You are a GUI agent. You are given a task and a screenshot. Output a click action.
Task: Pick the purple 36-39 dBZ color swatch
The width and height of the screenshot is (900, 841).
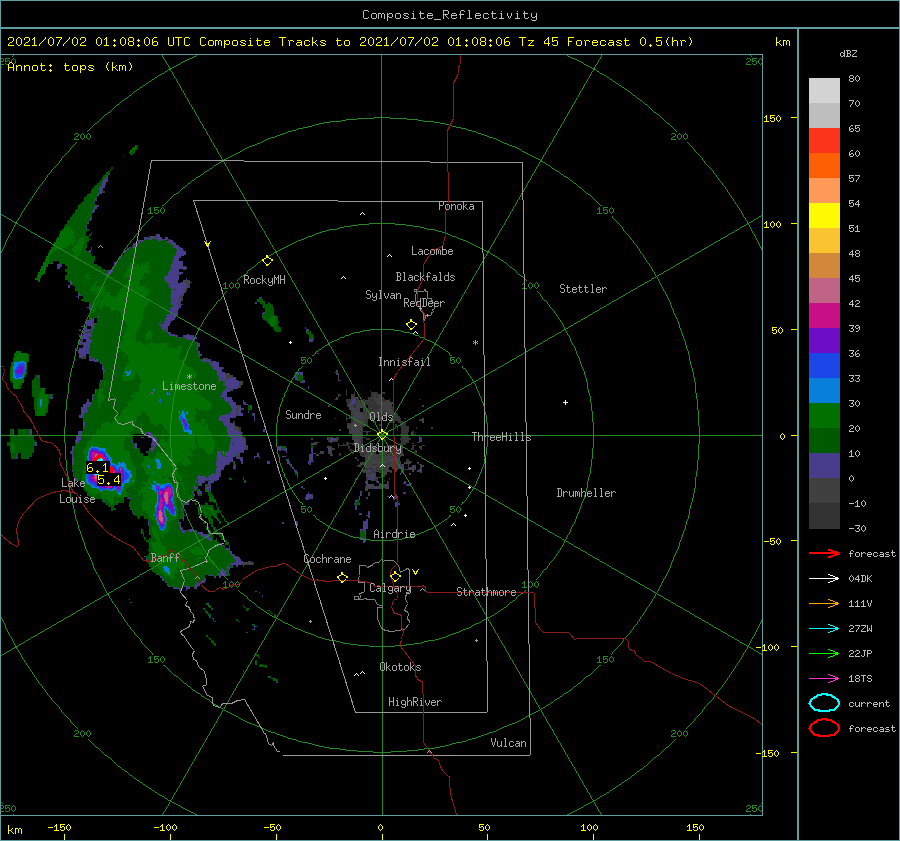824,340
